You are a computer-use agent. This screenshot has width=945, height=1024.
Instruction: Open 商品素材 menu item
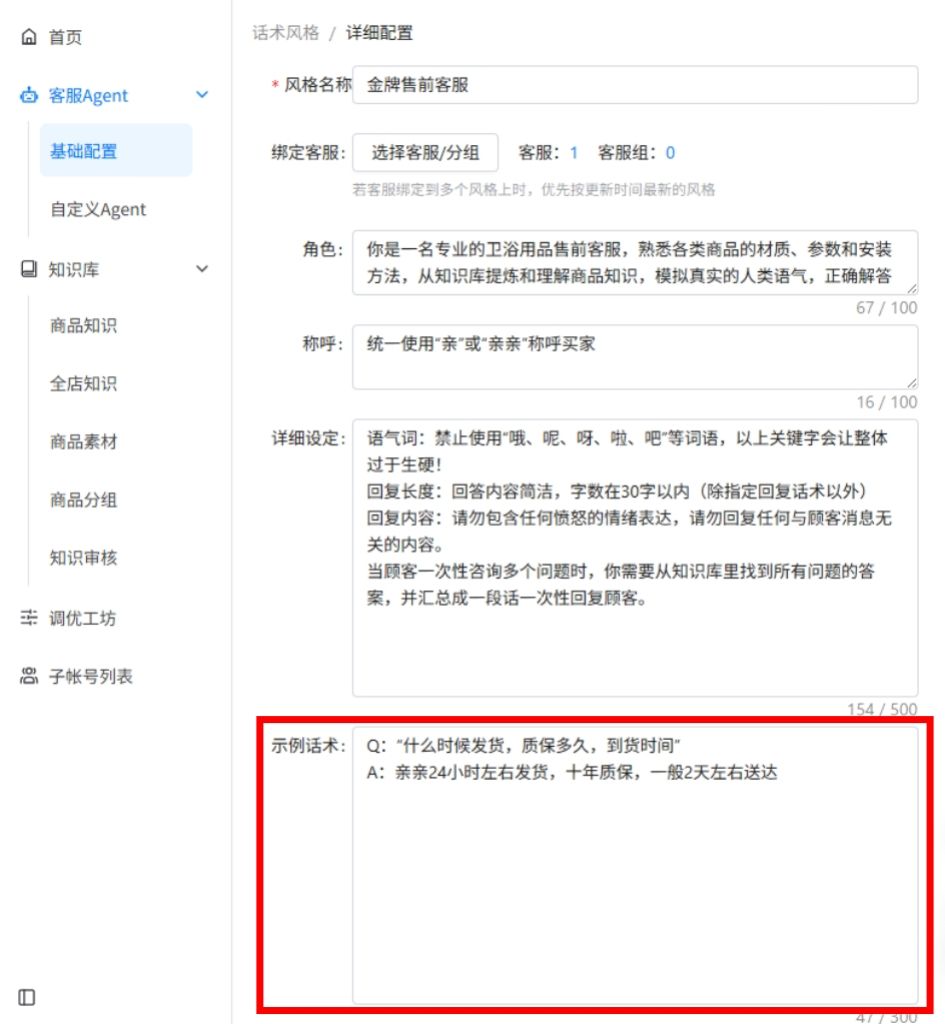(x=84, y=441)
